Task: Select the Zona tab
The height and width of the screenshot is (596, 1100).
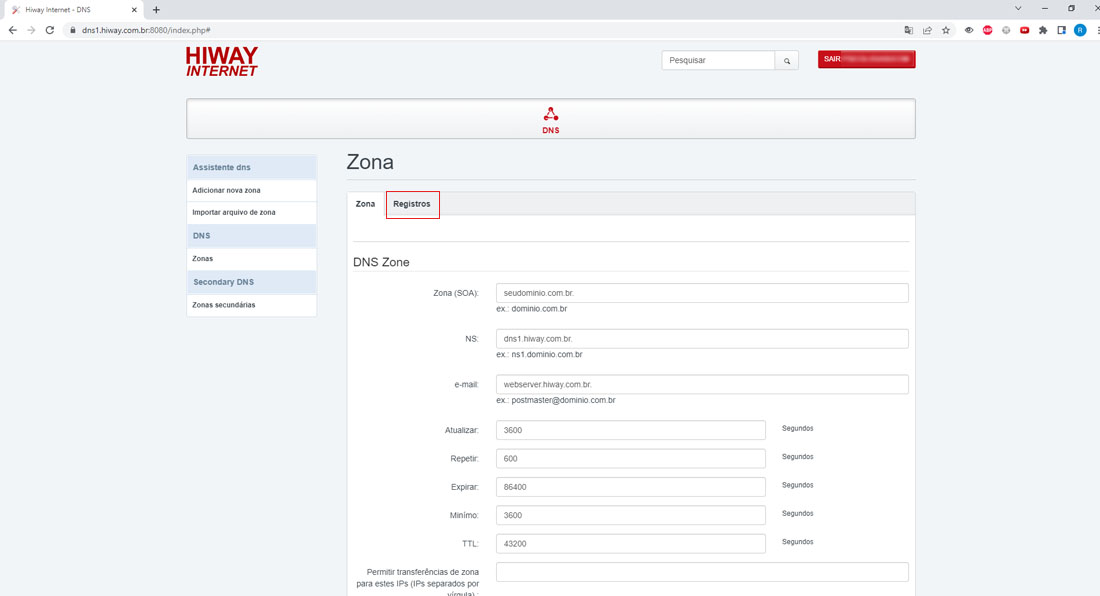Action: pos(365,204)
